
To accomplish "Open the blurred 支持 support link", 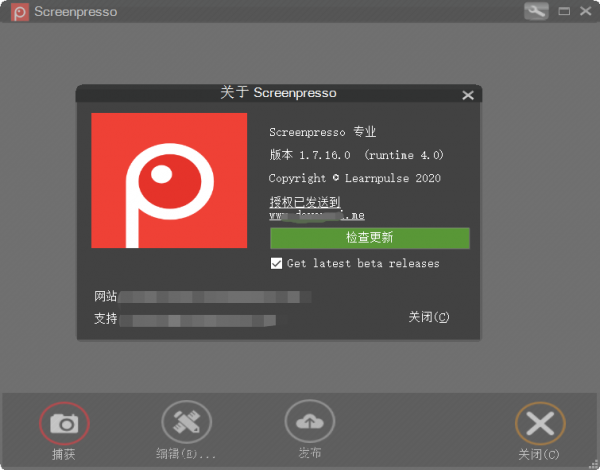I will (197, 320).
